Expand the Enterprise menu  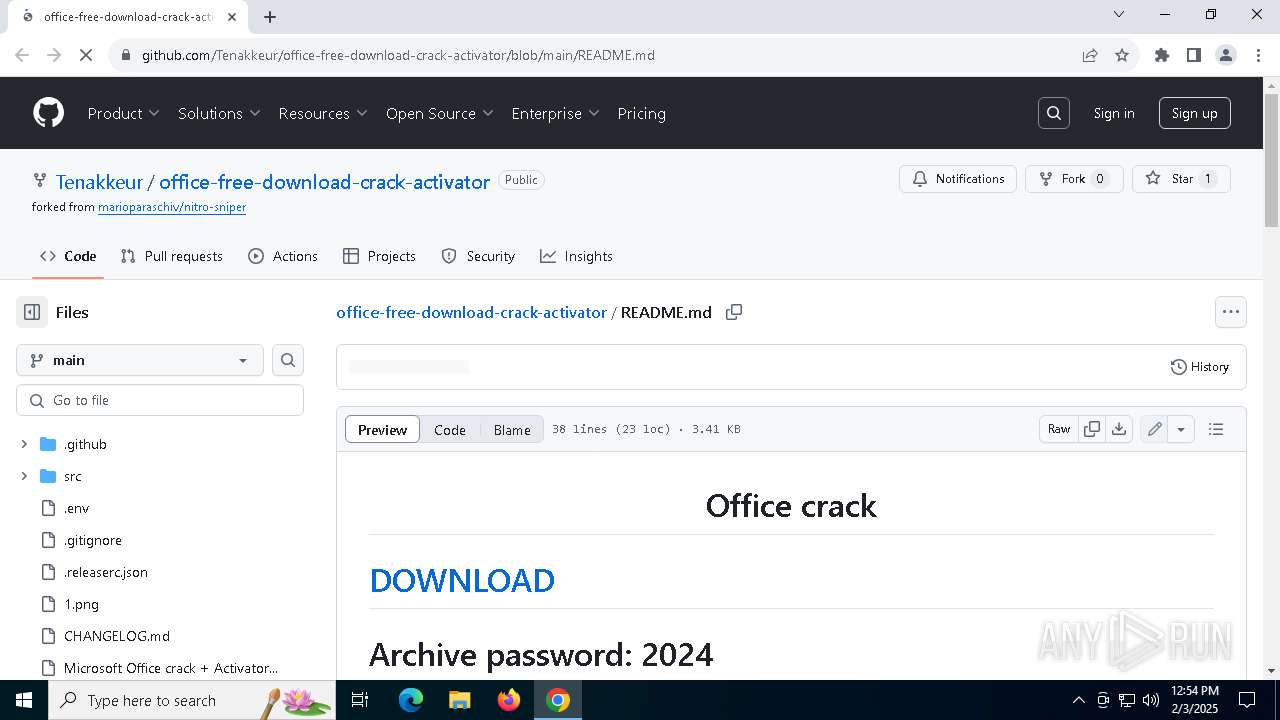555,113
